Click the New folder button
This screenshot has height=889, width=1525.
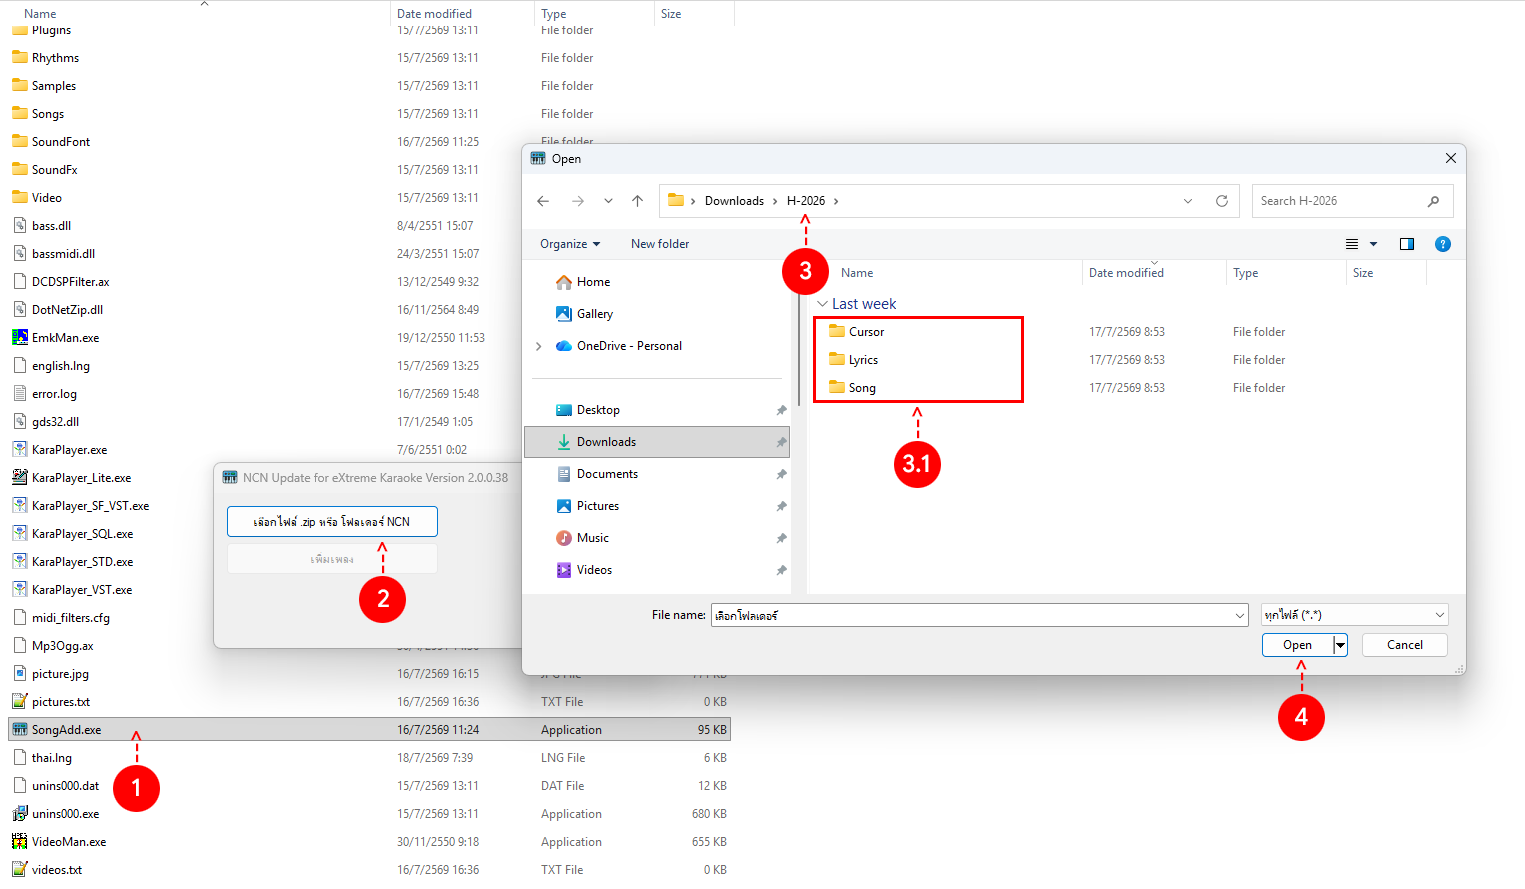(660, 244)
